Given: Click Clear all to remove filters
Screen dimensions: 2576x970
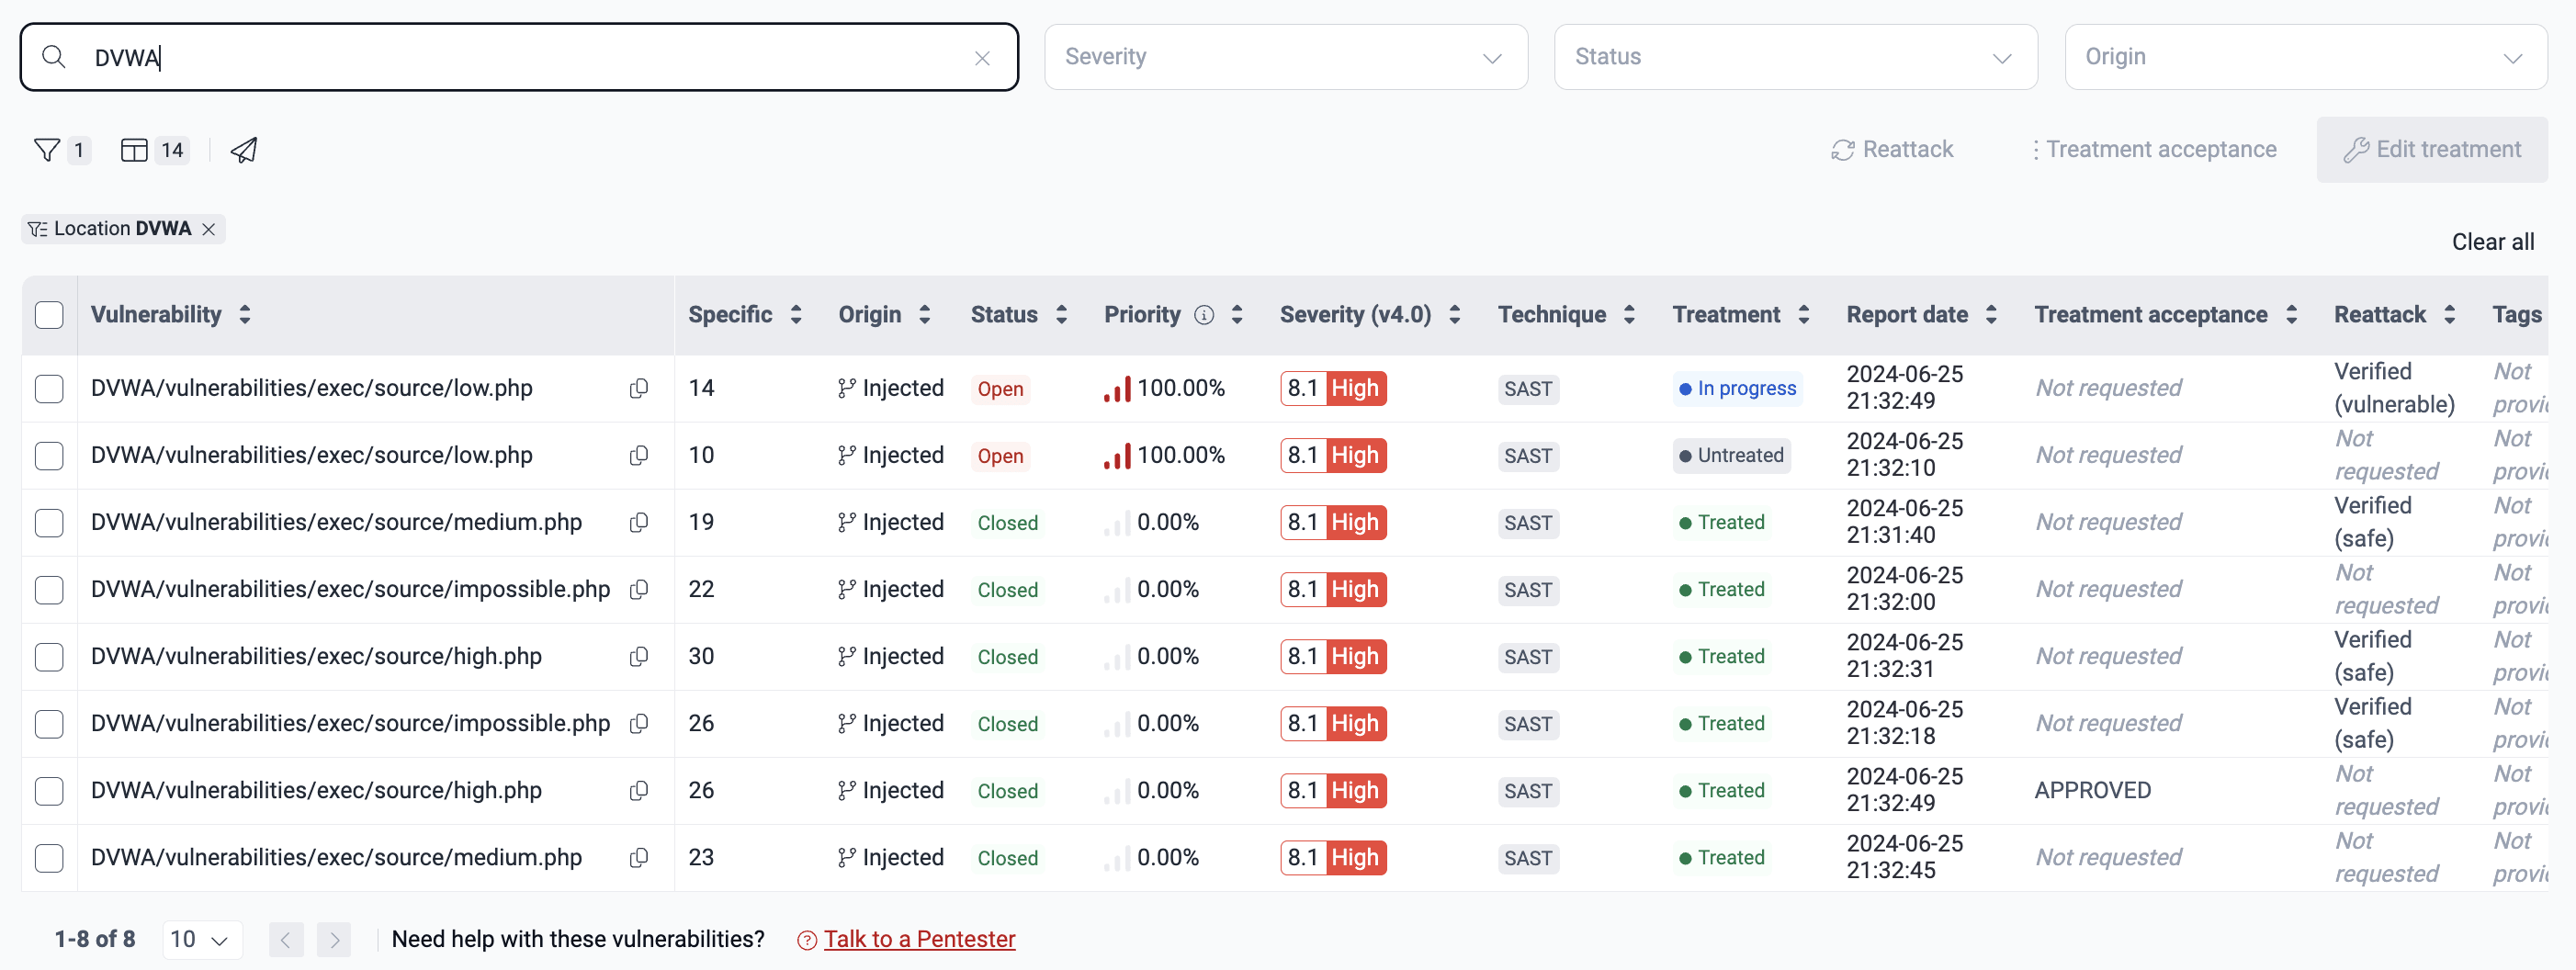Looking at the screenshot, I should 2492,241.
